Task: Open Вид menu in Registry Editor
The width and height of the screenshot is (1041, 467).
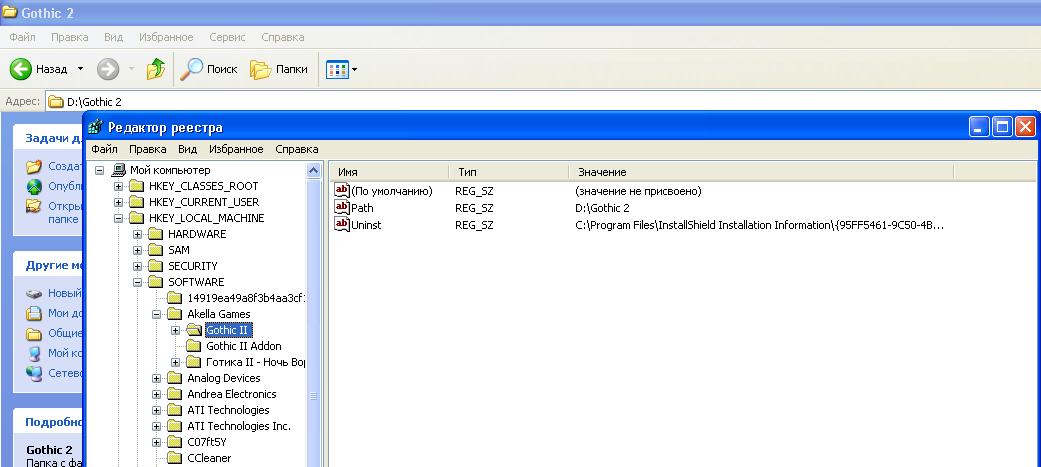Action: point(187,149)
